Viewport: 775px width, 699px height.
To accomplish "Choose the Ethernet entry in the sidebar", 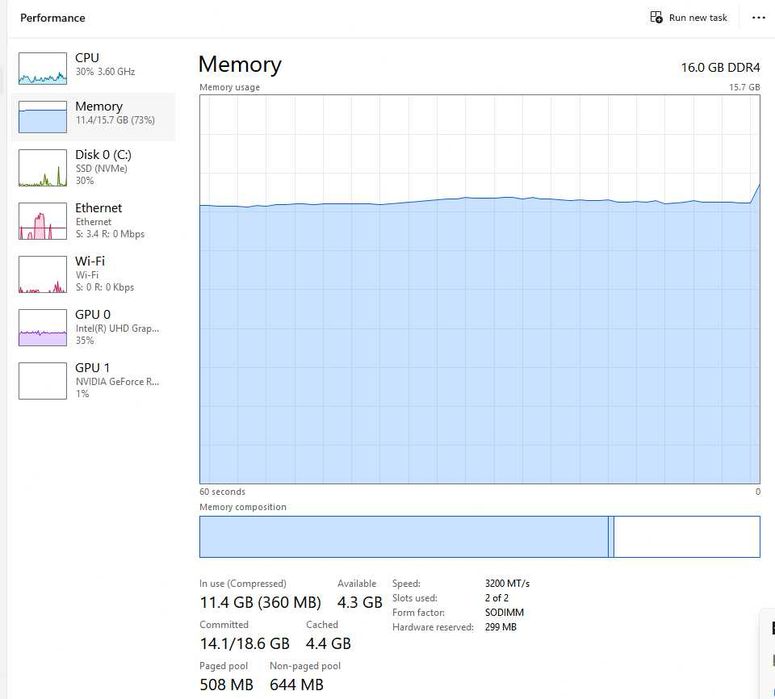I will pyautogui.click(x=93, y=221).
